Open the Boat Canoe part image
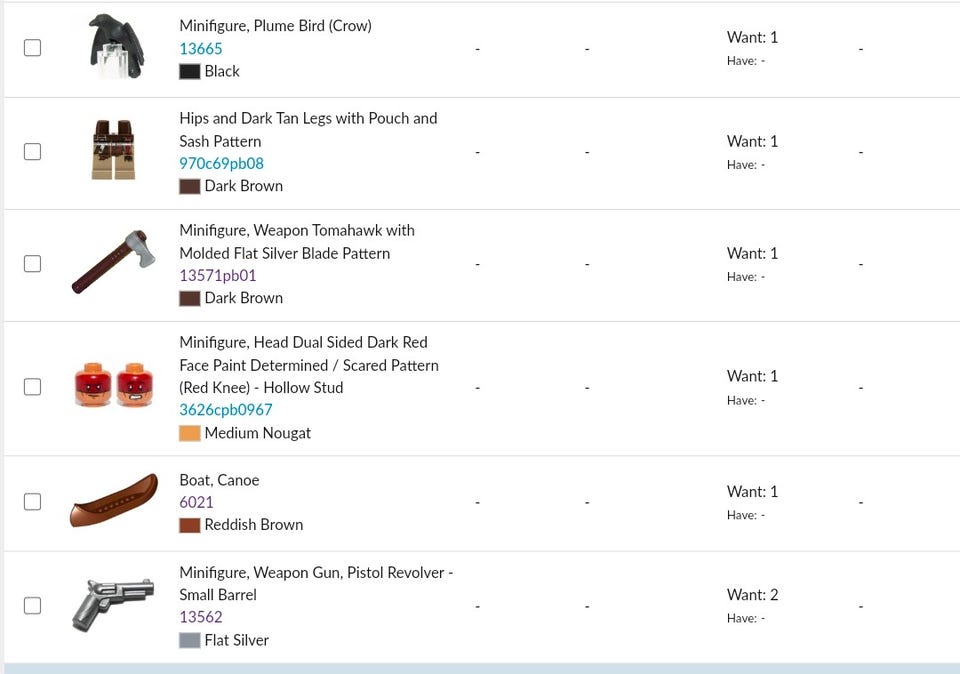Image resolution: width=960 pixels, height=674 pixels. (114, 501)
